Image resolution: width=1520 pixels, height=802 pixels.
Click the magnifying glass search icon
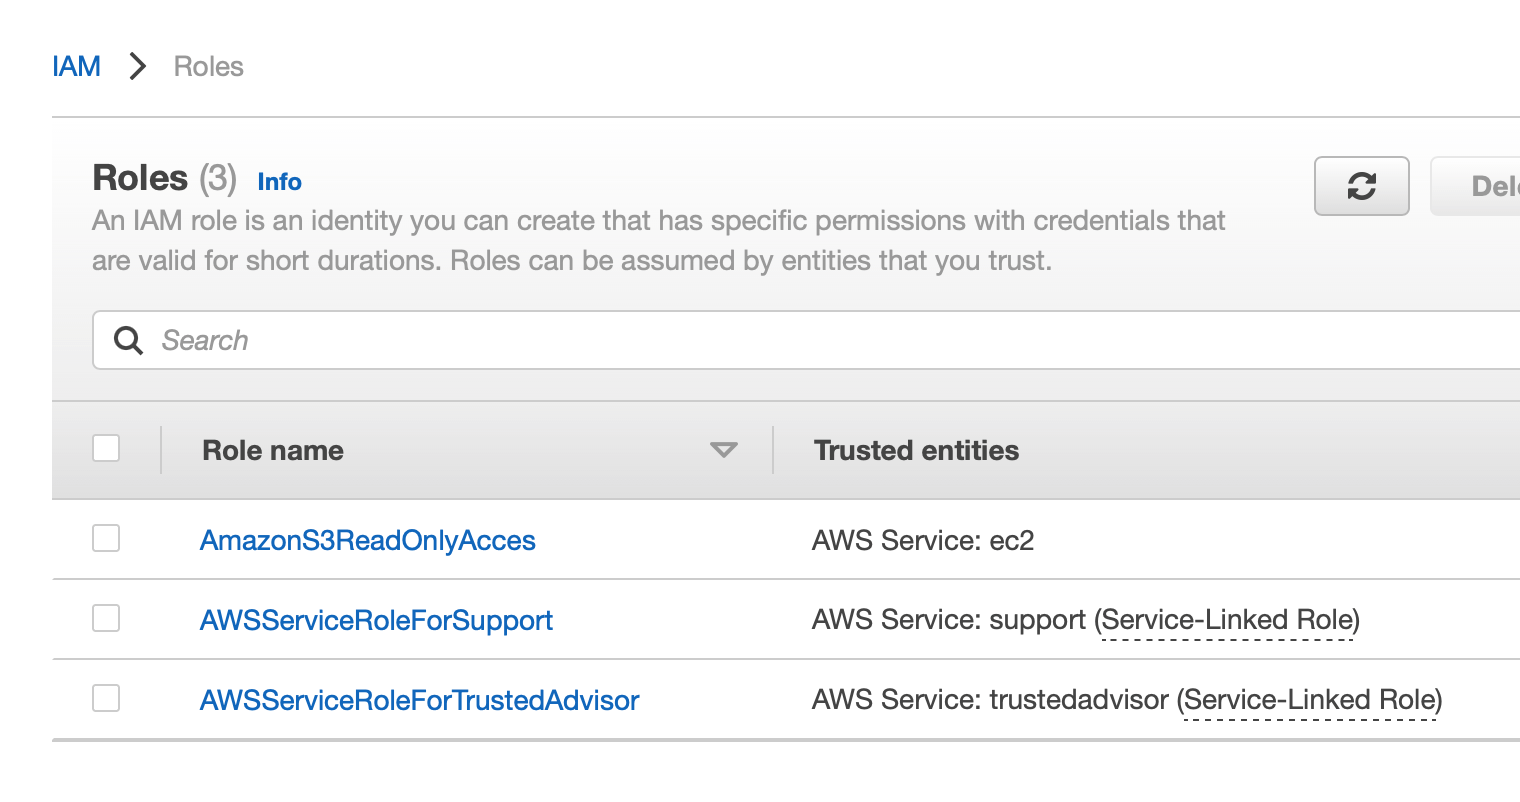coord(128,340)
